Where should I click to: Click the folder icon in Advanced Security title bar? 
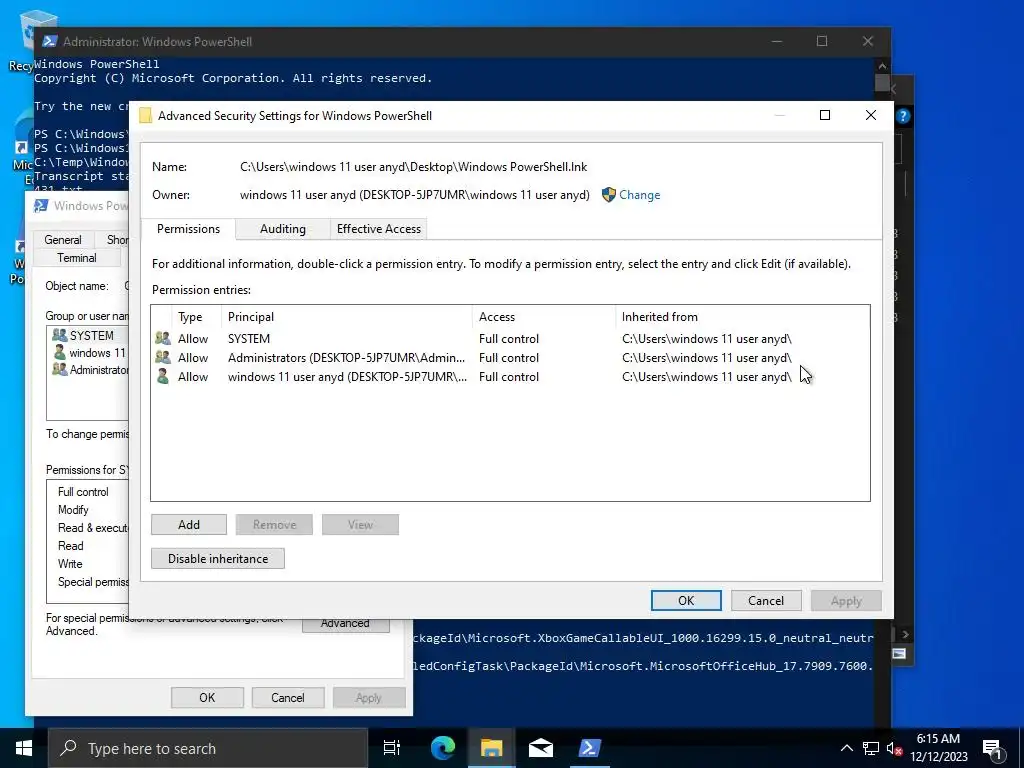point(146,116)
